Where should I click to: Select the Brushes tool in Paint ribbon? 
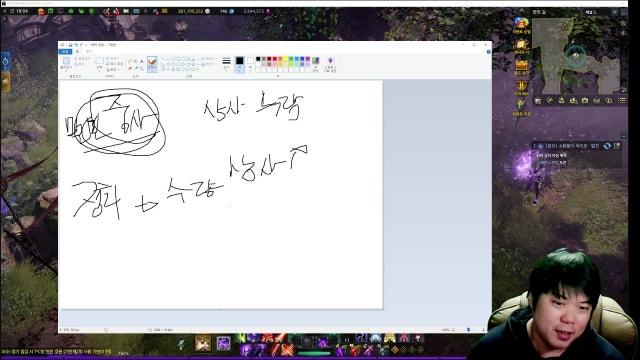pyautogui.click(x=152, y=64)
